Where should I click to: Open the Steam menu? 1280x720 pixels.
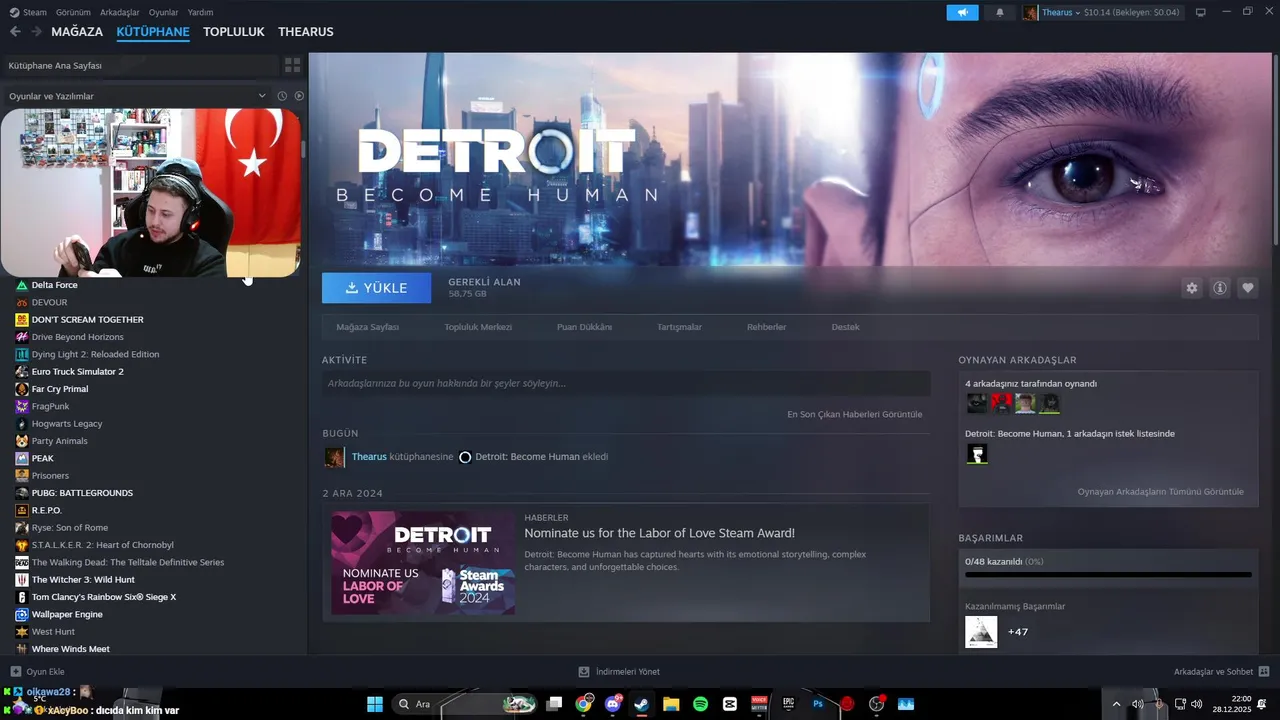28,12
